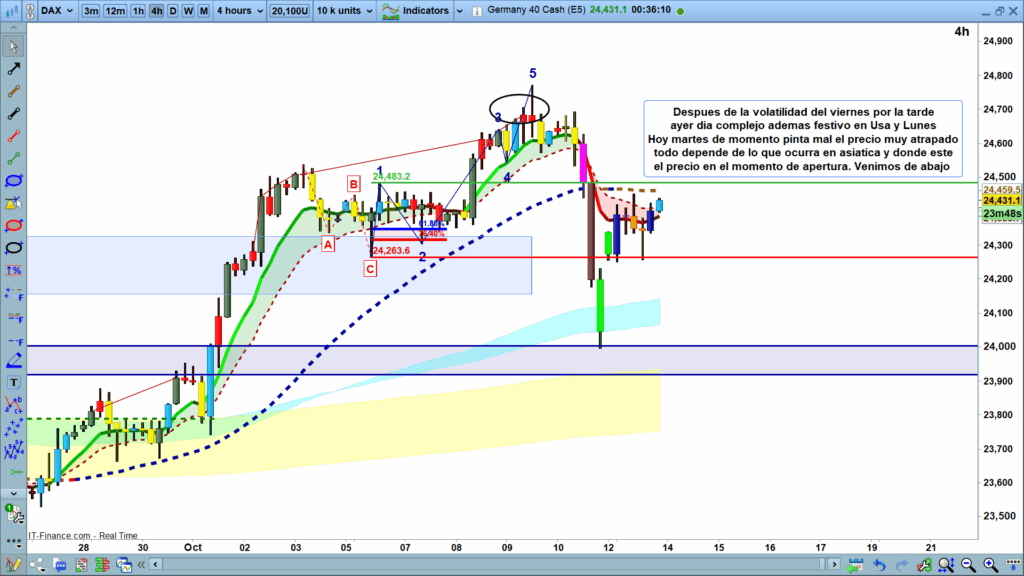This screenshot has height=576, width=1024.
Task: Toggle the Weekly (W) timeframe
Action: coord(188,10)
